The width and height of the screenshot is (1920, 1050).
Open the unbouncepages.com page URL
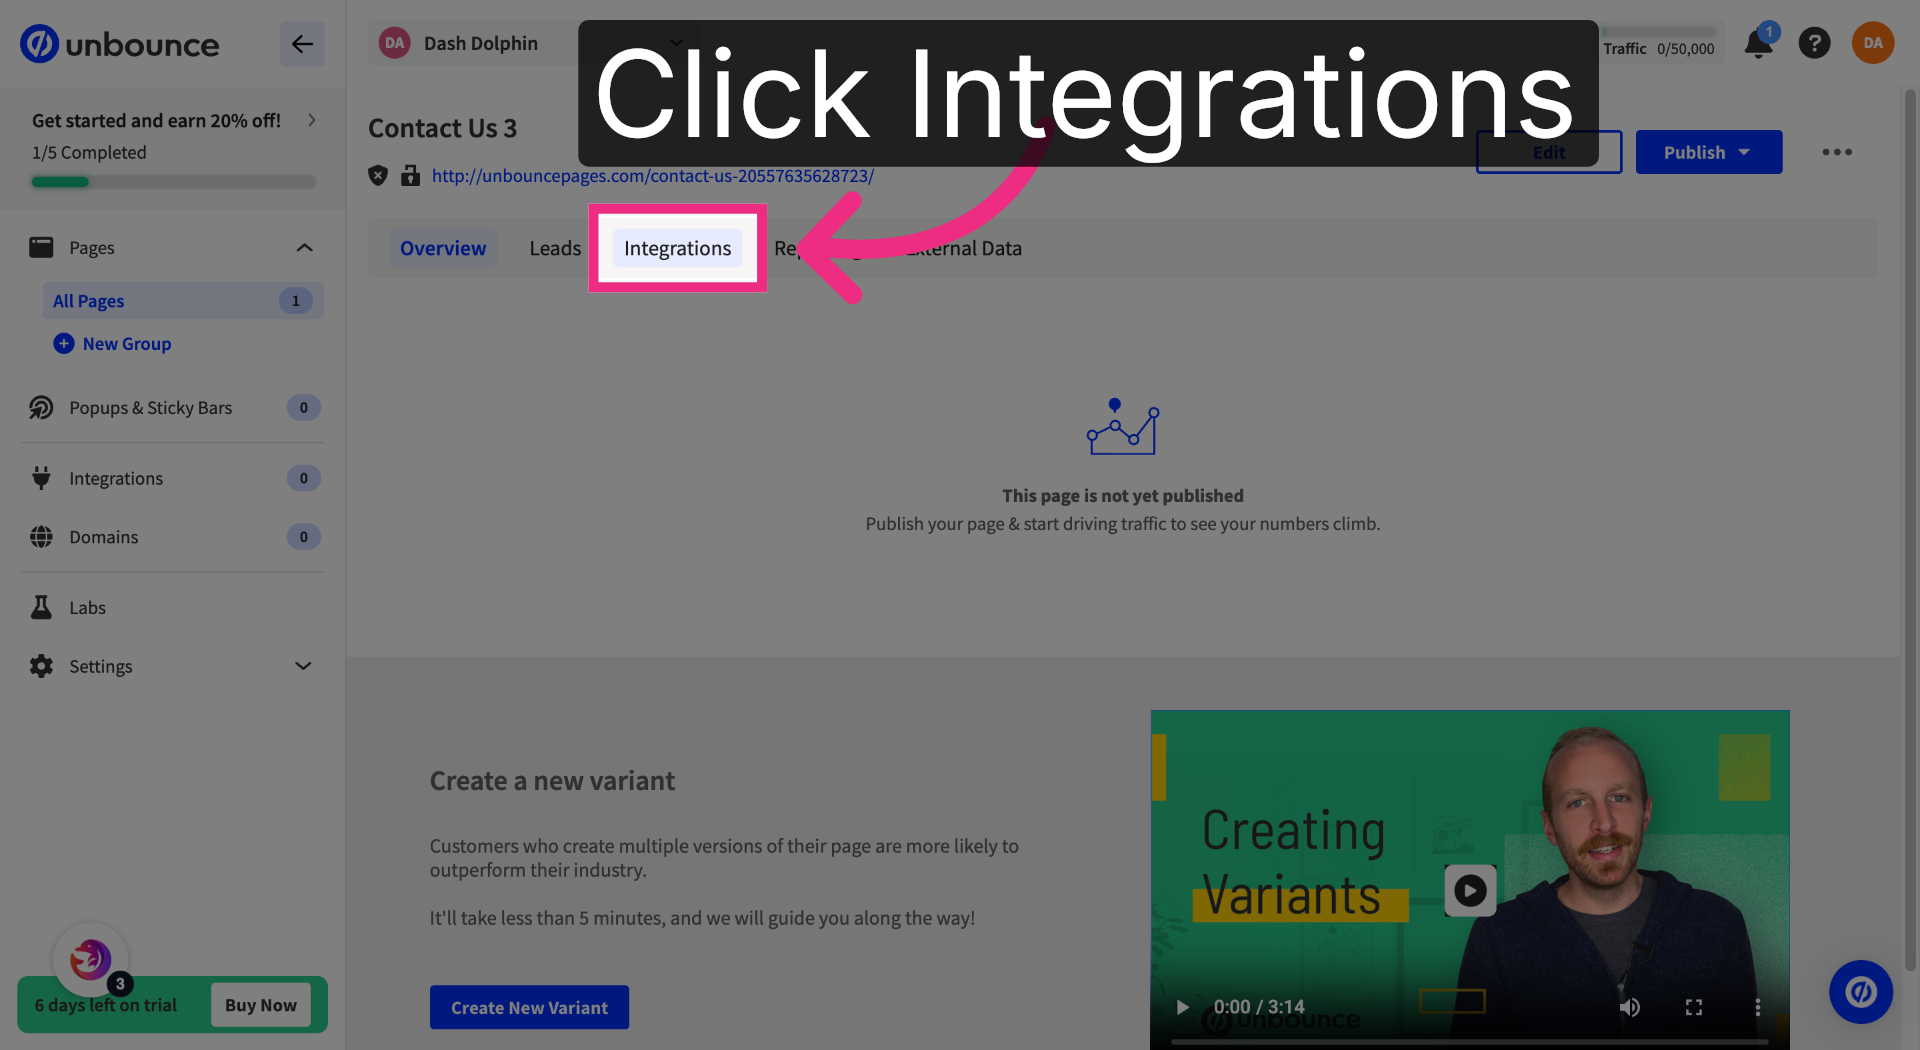click(x=653, y=176)
